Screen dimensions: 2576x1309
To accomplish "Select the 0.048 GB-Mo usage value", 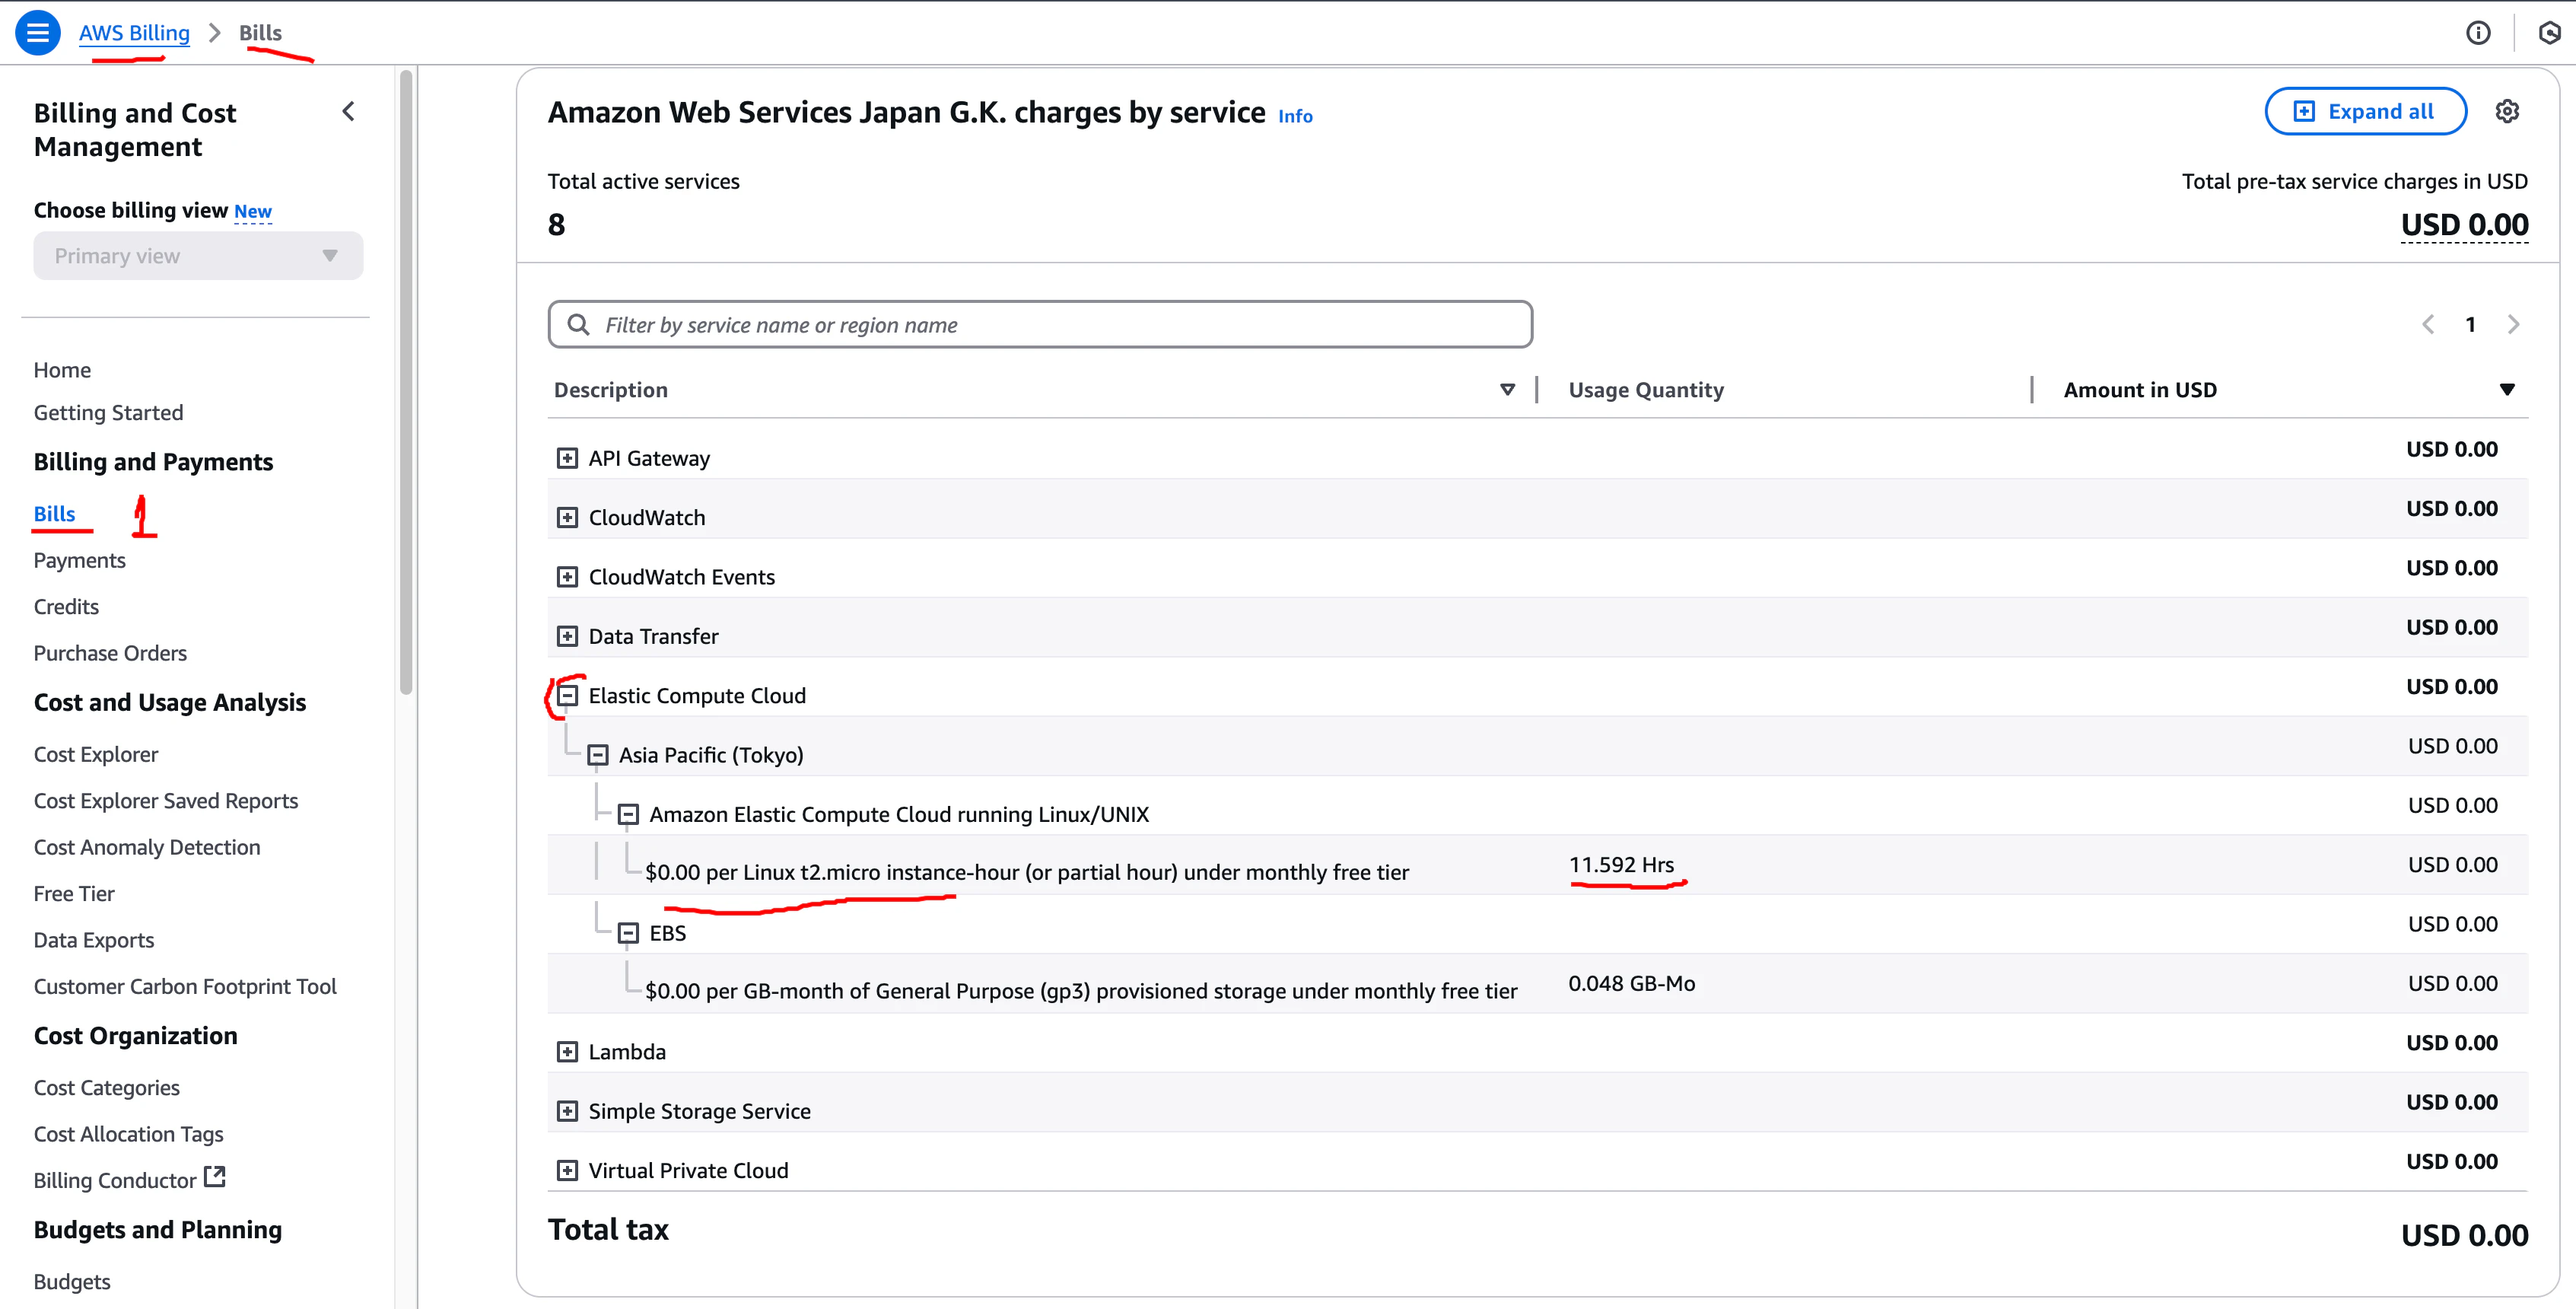I will pos(1632,984).
